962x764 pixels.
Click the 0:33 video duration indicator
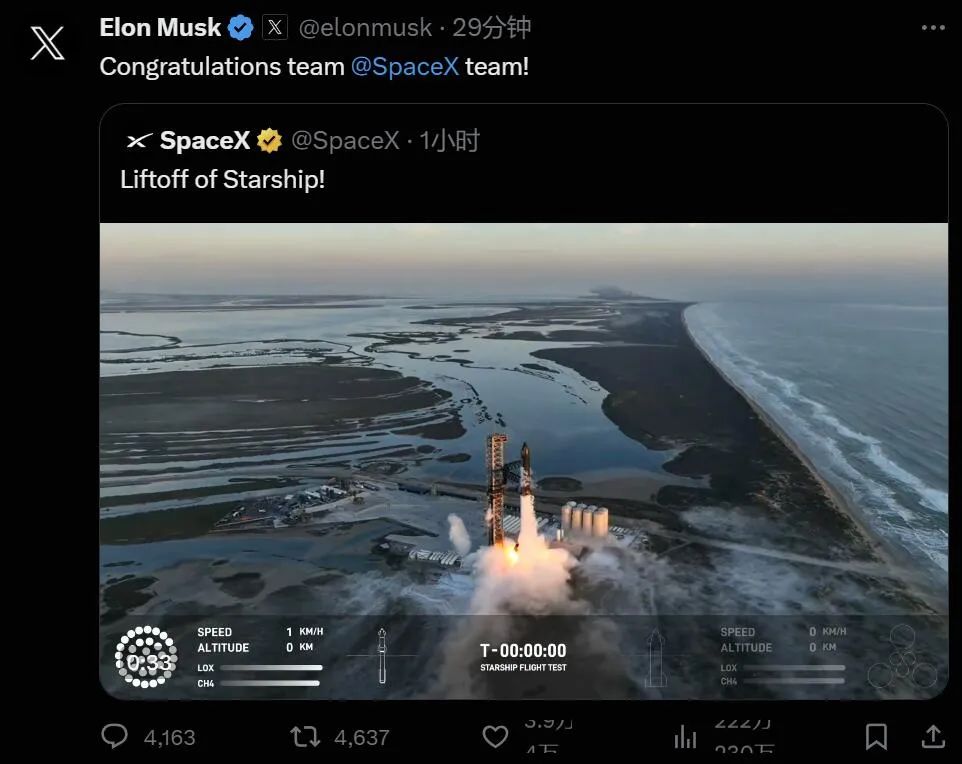(146, 661)
